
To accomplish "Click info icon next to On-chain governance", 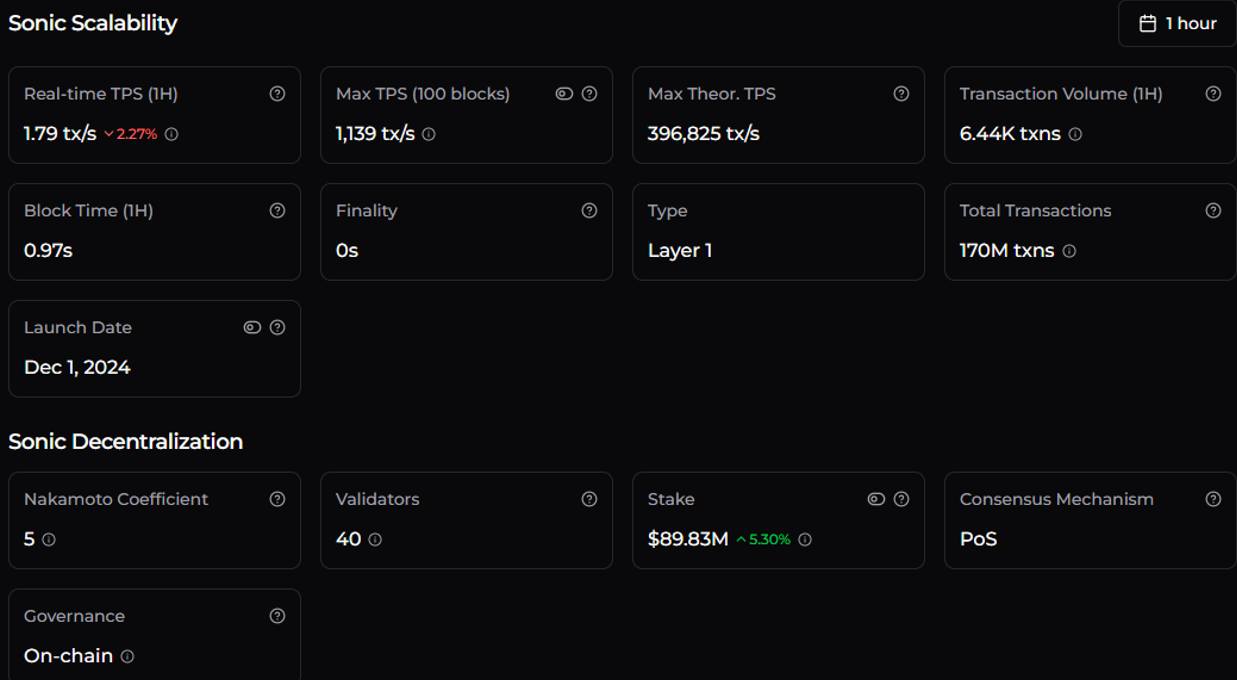I will coord(127,657).
